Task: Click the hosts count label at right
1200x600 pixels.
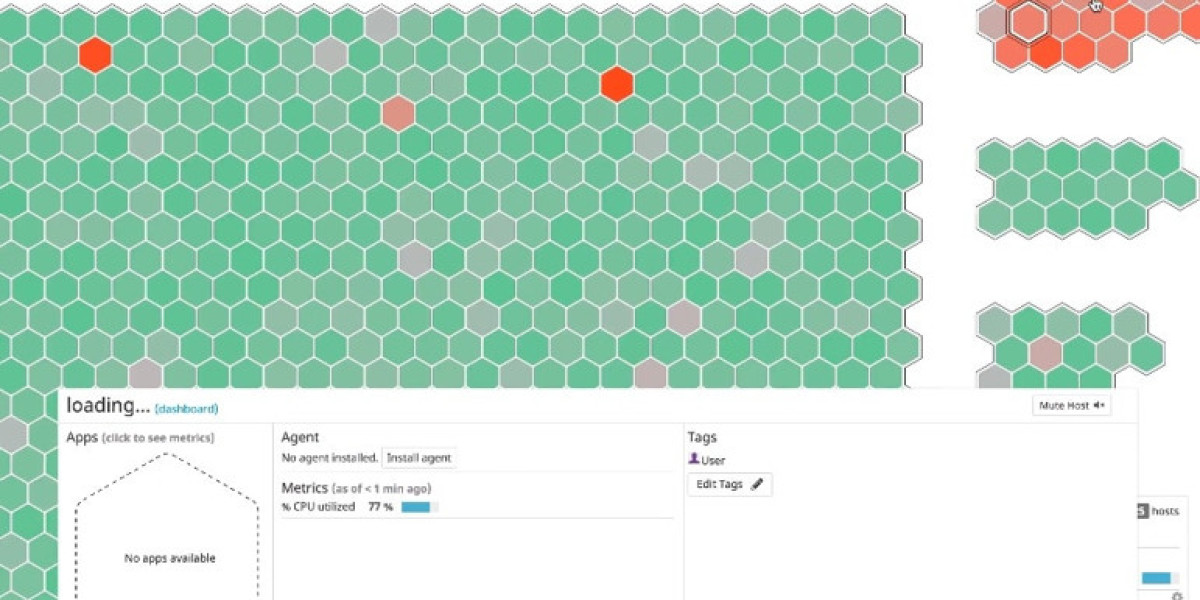Action: pyautogui.click(x=1164, y=511)
